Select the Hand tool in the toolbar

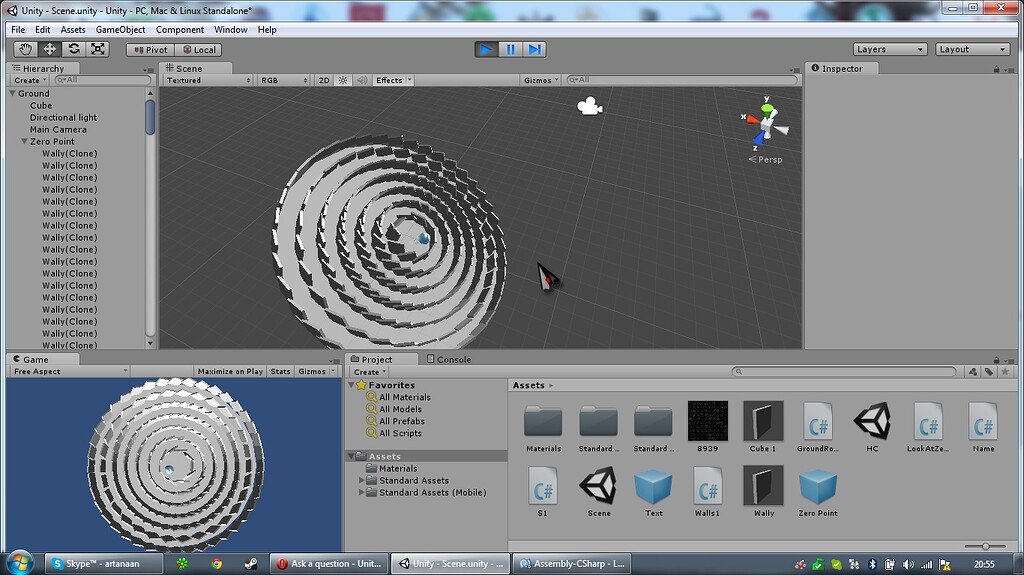coord(25,49)
